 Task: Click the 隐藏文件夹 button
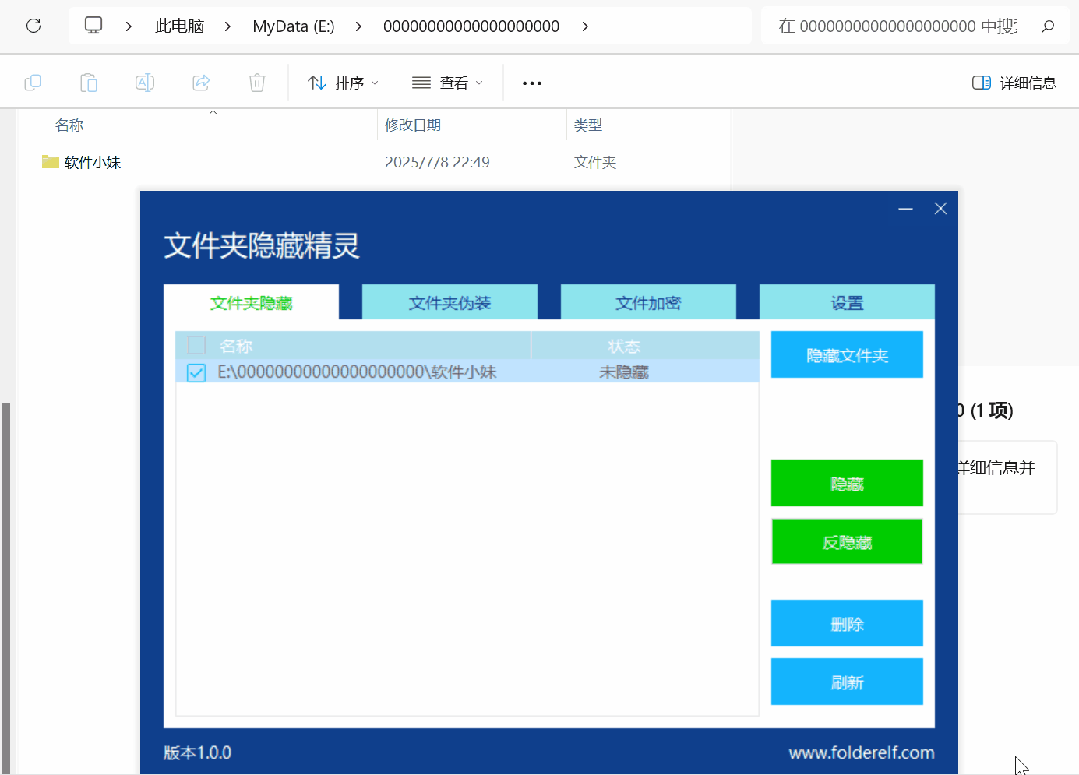click(846, 354)
